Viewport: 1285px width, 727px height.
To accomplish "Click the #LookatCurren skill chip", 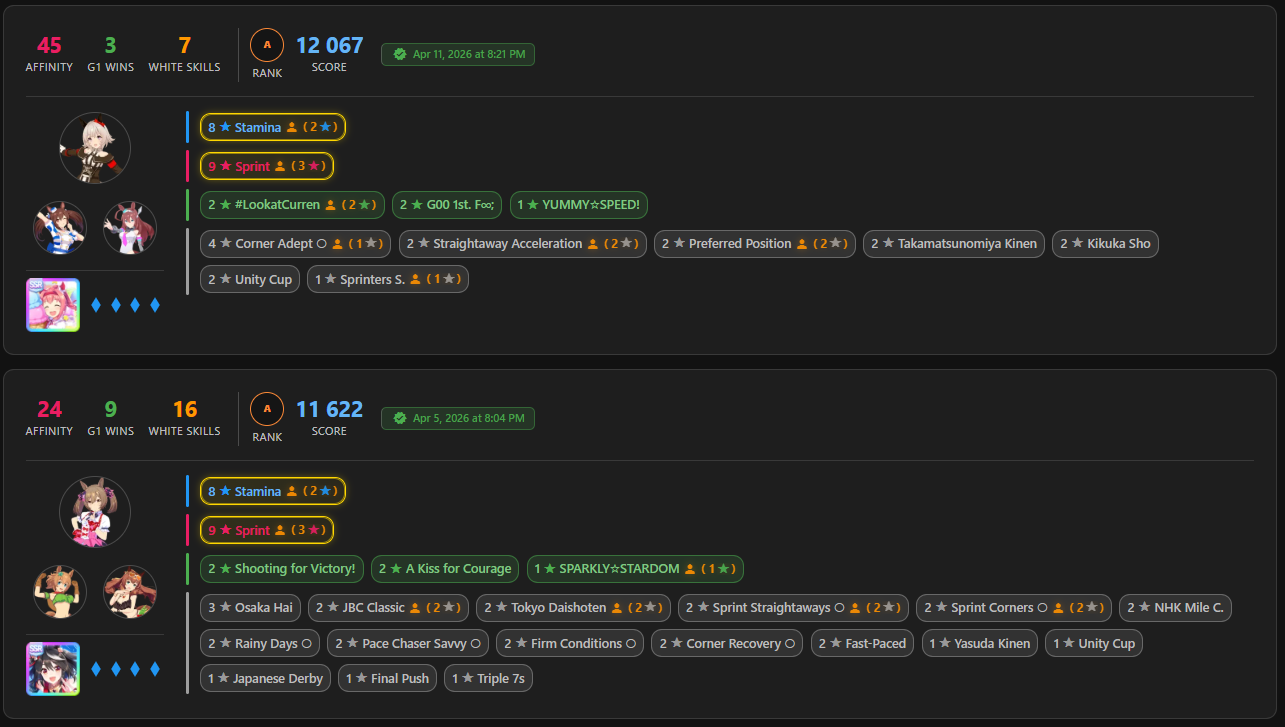I will (292, 205).
